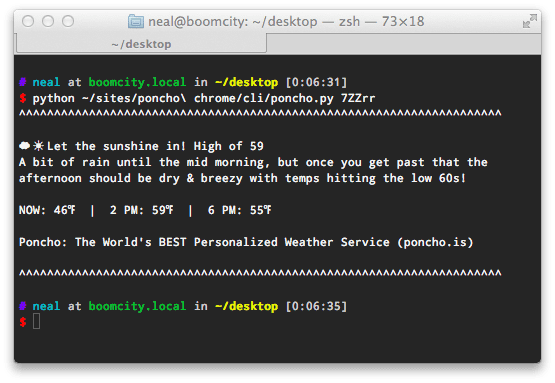The image size is (555, 383).
Task: Click the fullscreen arrows icon in title bar
Action: 530,21
